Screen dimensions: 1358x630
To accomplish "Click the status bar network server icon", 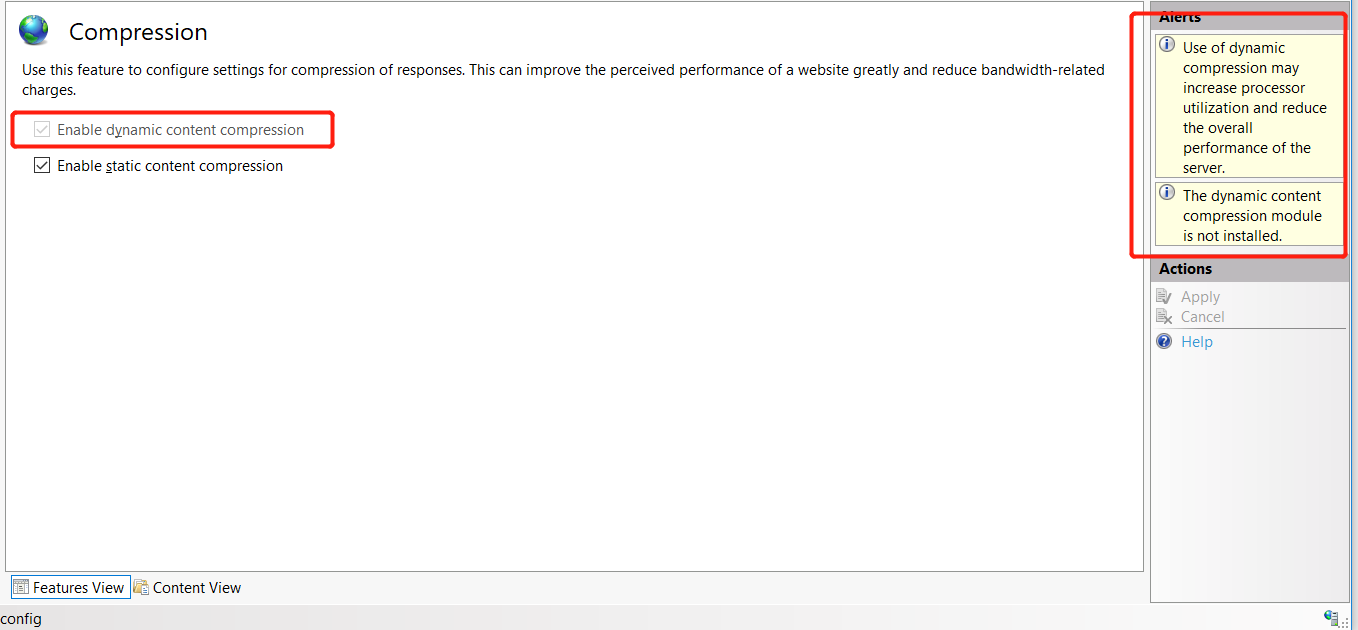I will [x=1331, y=618].
